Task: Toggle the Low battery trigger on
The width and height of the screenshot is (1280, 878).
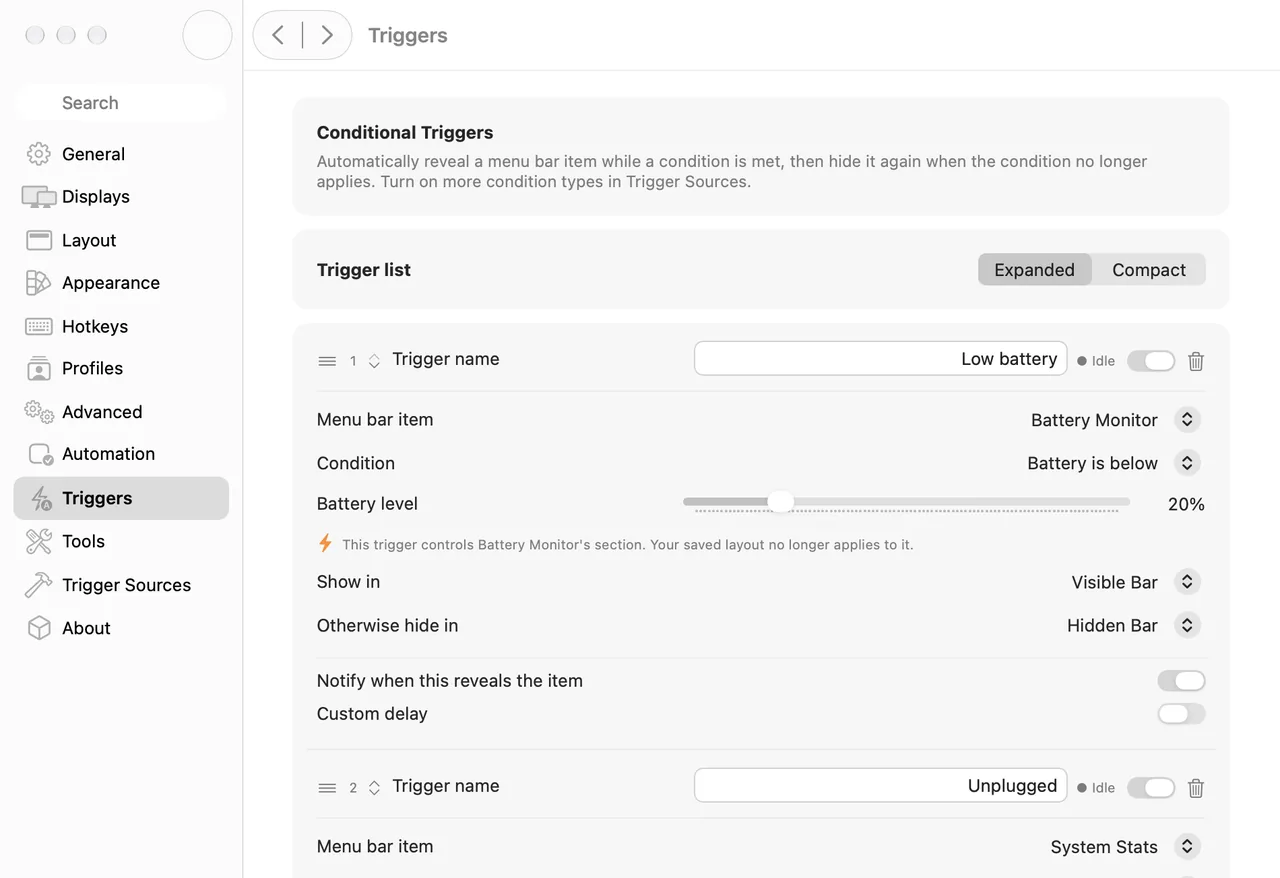Action: click(1151, 361)
